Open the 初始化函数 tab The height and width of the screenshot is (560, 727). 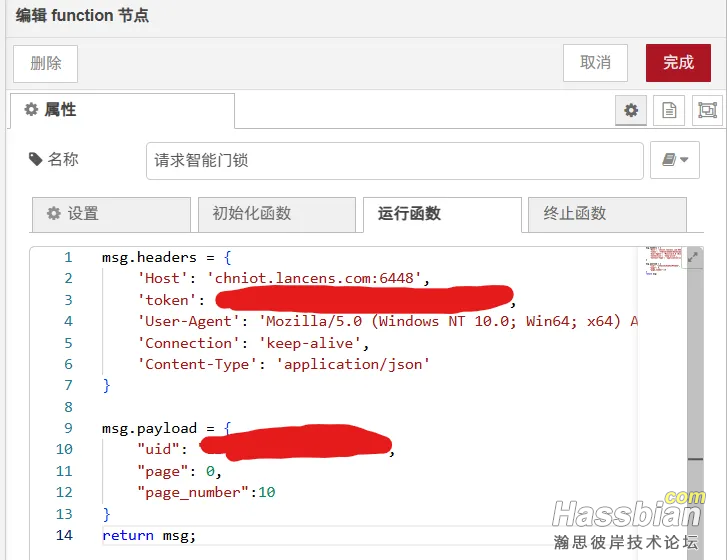(275, 214)
